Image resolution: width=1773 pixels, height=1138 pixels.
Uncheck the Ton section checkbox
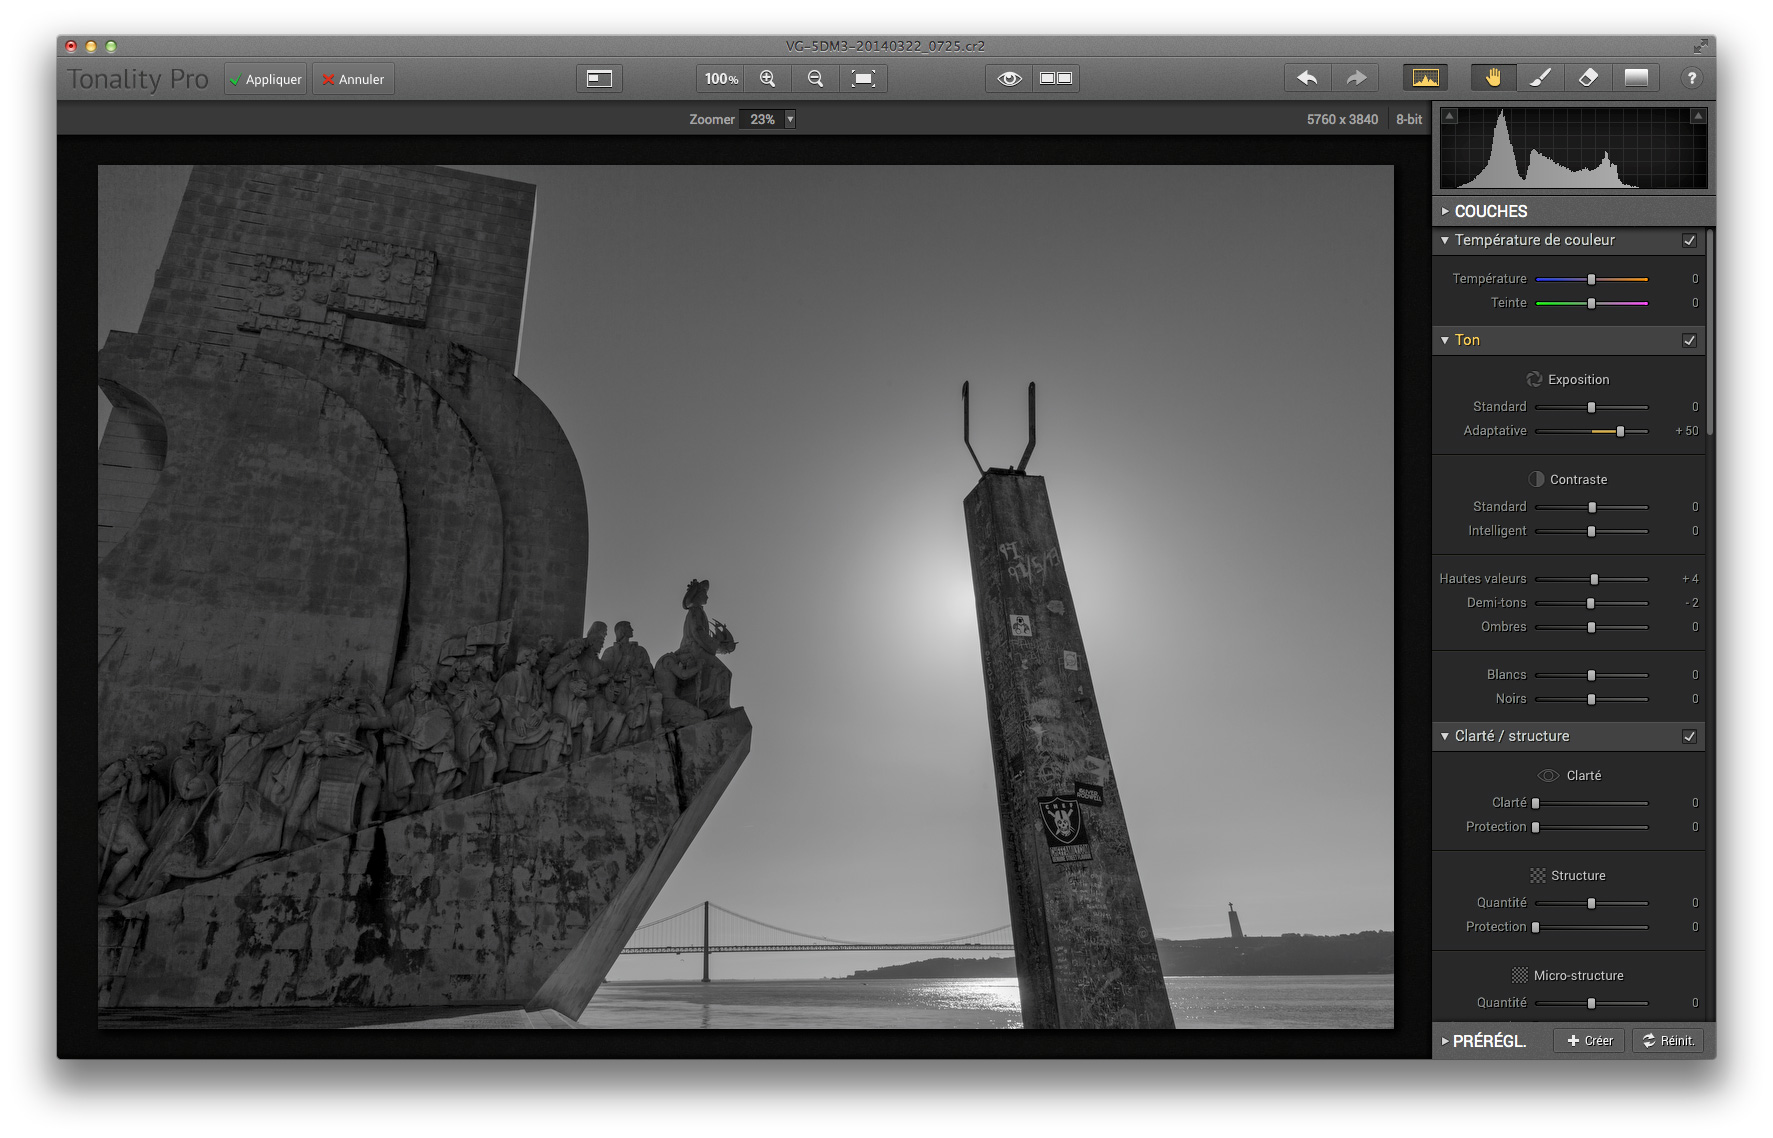point(1690,340)
